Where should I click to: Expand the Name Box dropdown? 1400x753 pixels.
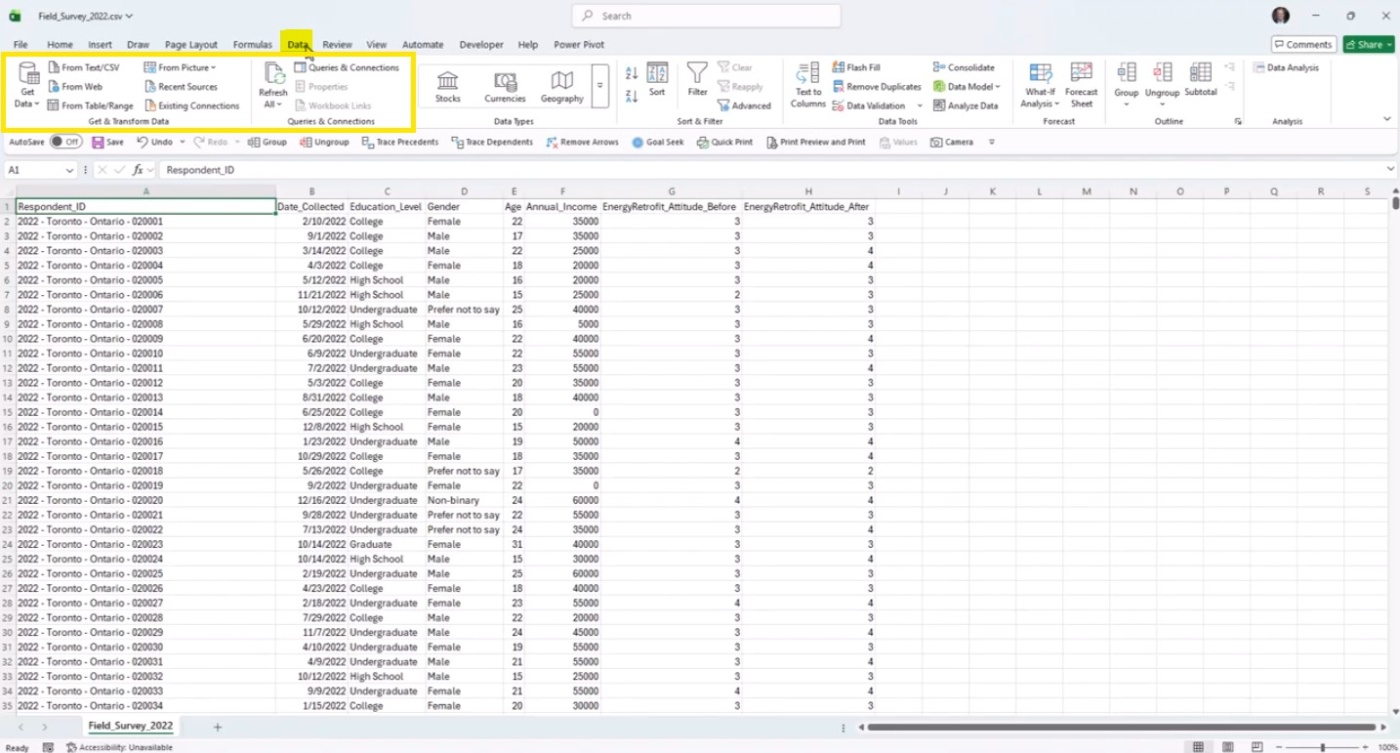69,170
